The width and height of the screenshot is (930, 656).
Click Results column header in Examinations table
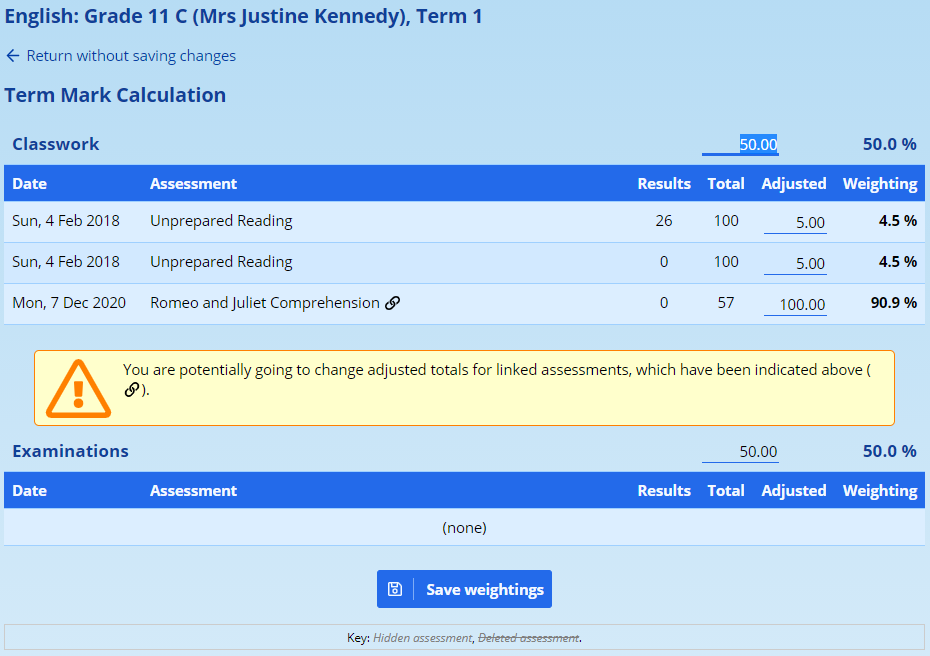point(664,491)
